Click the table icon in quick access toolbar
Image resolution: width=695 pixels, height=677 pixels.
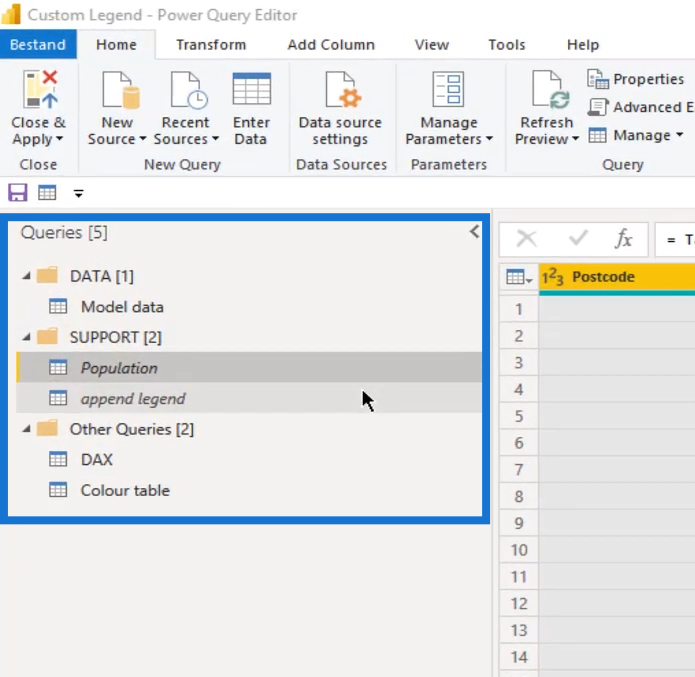click(x=47, y=193)
